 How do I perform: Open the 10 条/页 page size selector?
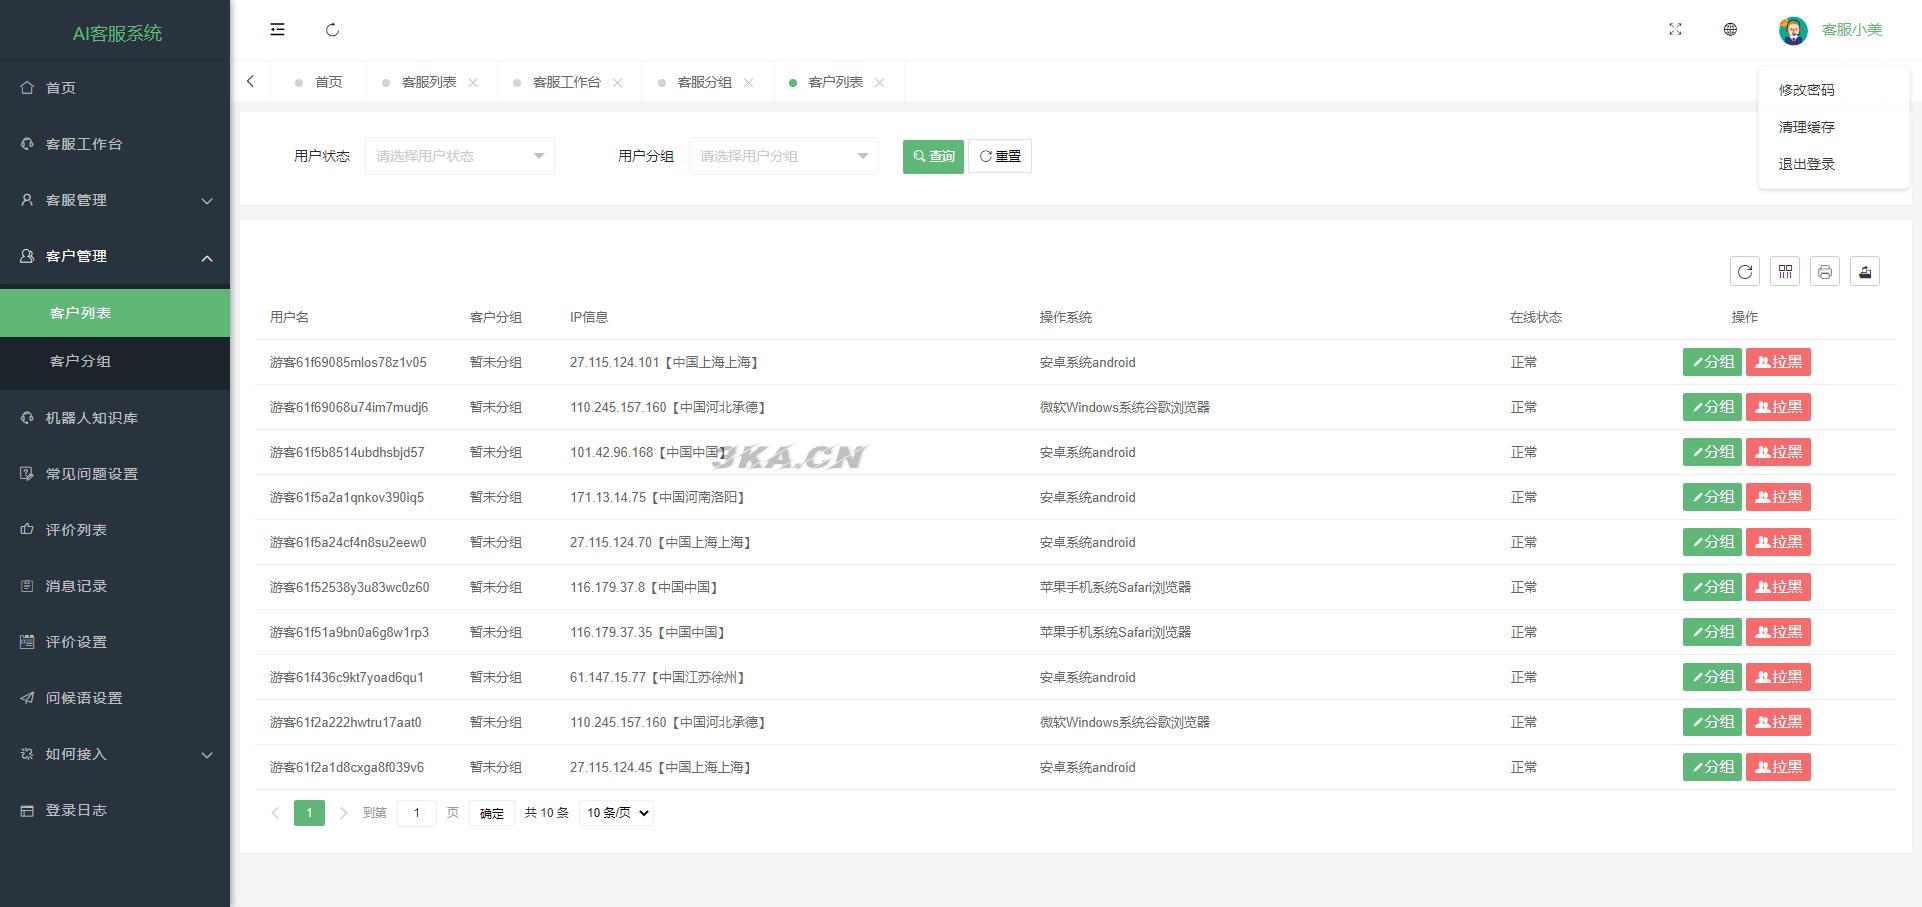[617, 813]
